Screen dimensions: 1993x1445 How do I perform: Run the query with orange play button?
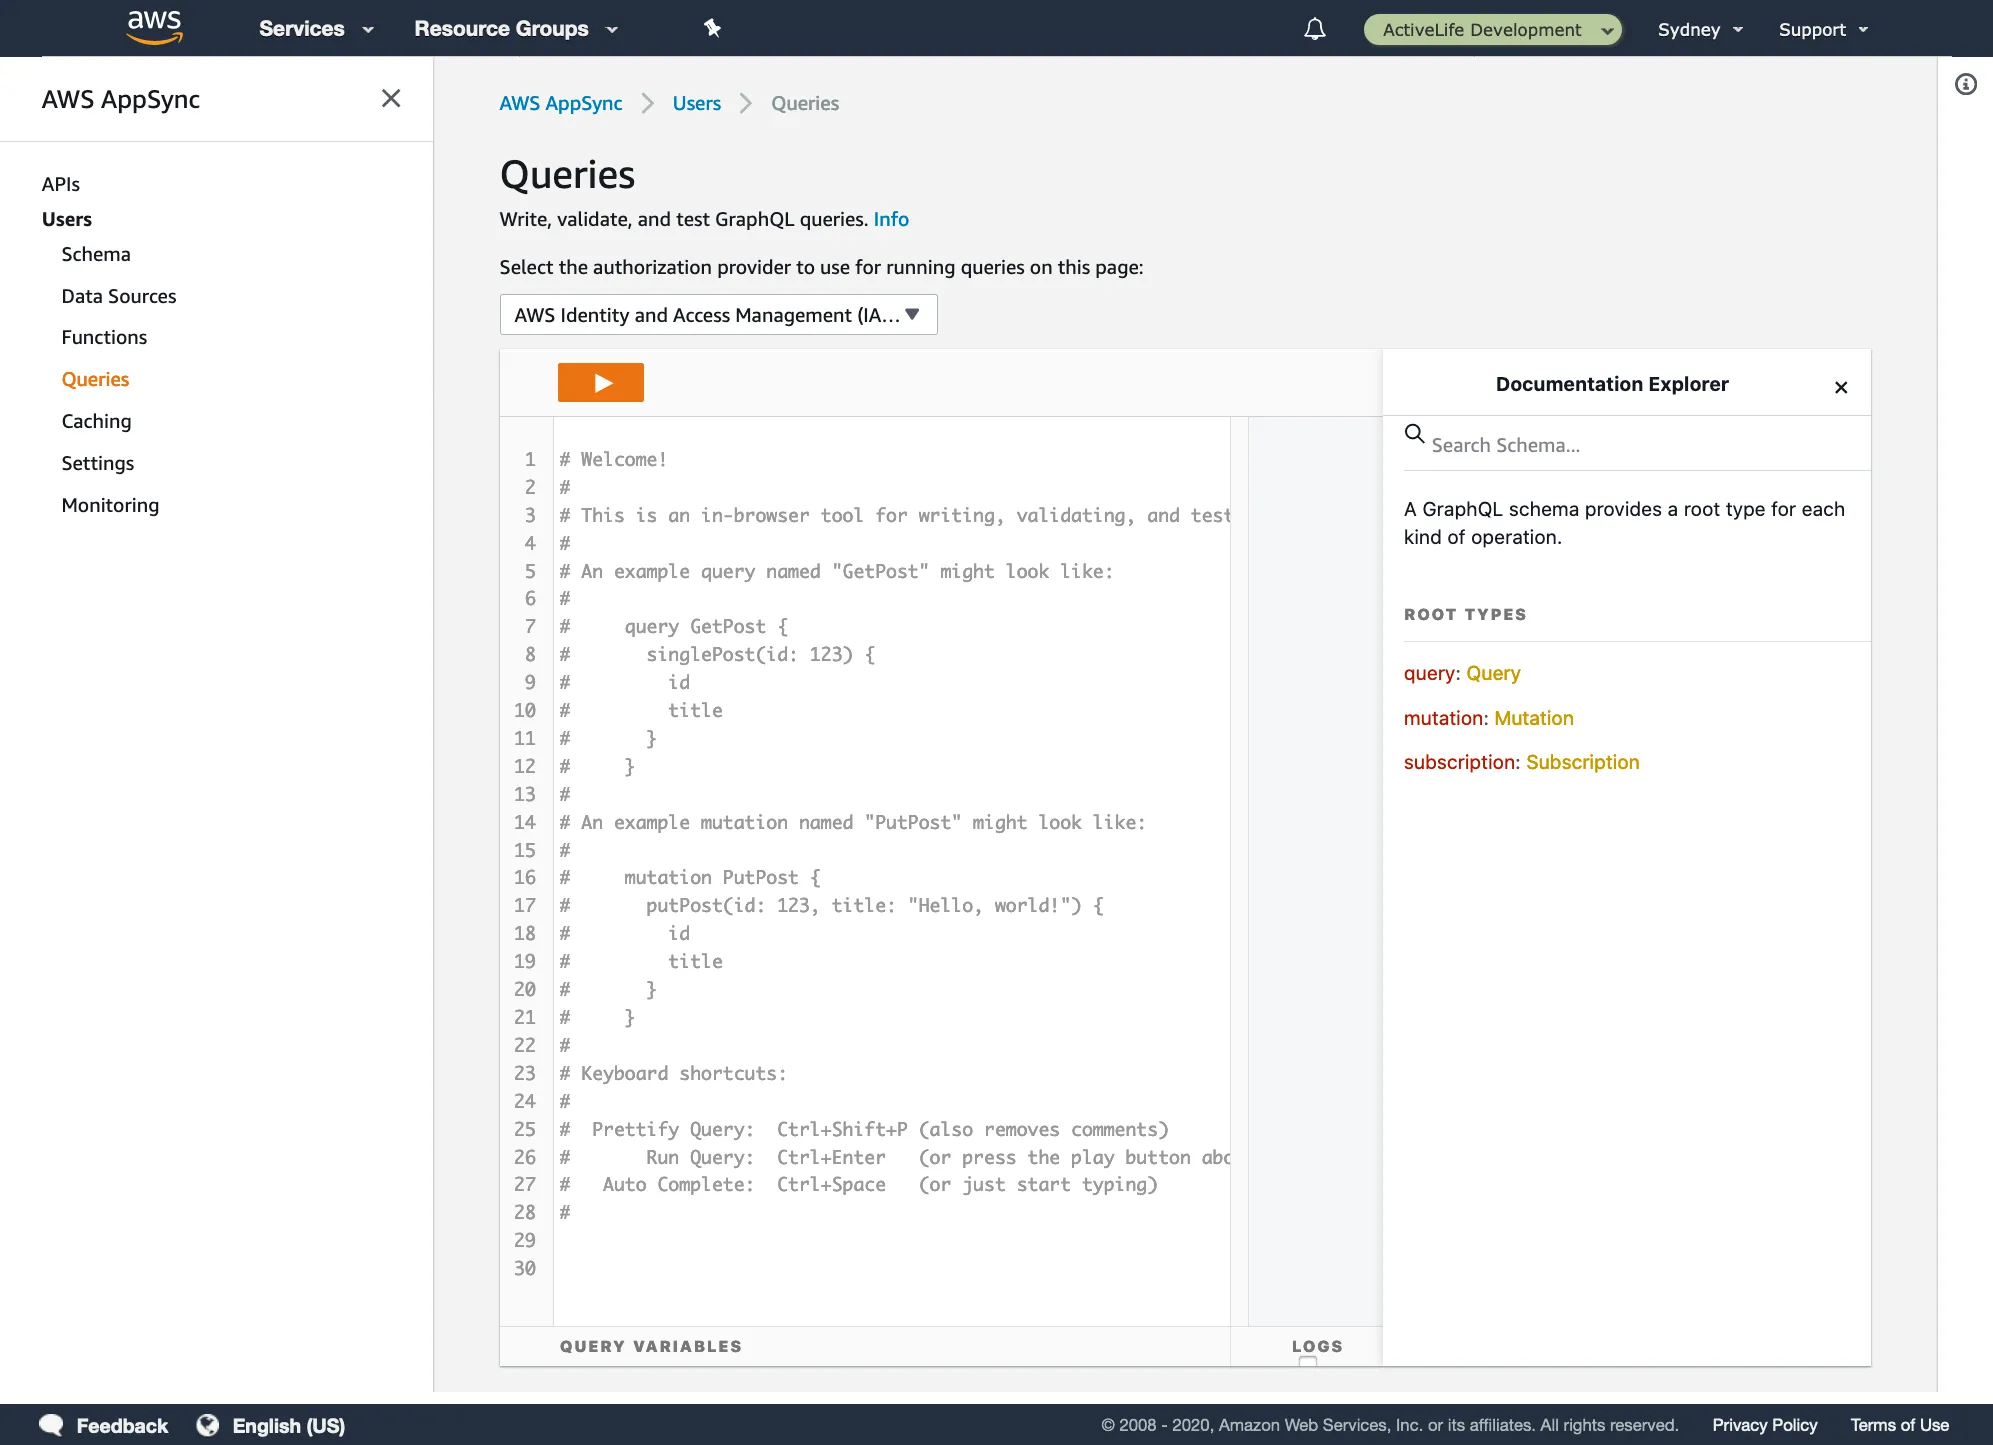(x=600, y=383)
